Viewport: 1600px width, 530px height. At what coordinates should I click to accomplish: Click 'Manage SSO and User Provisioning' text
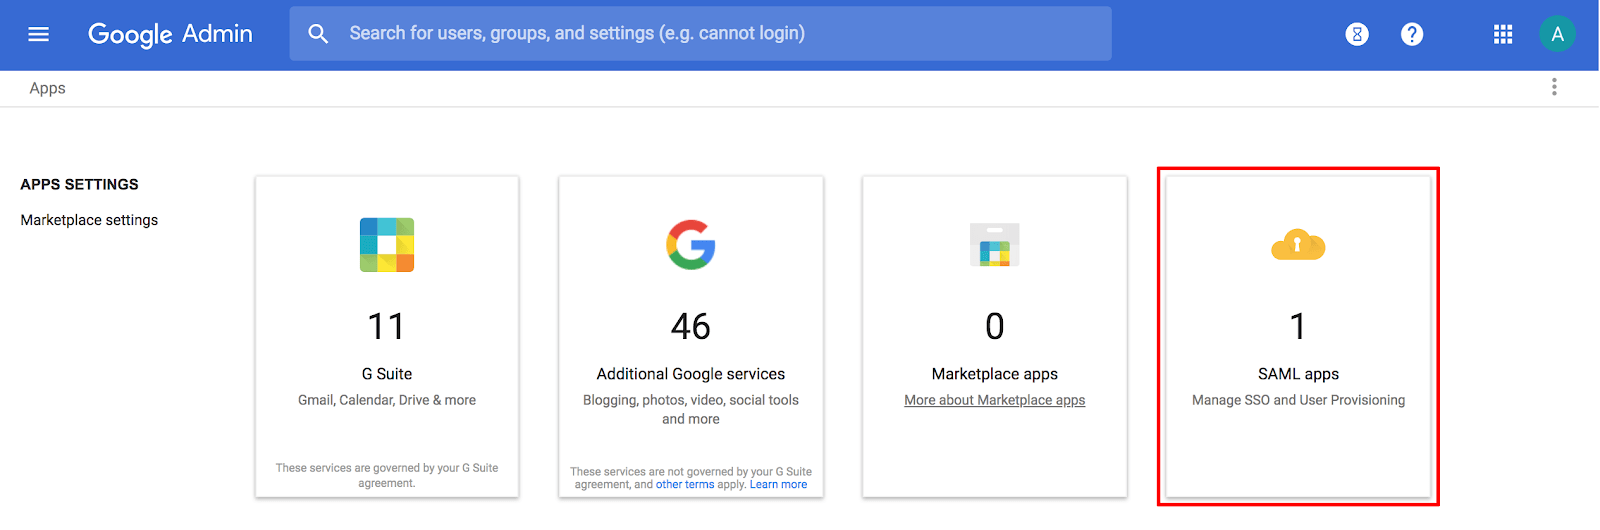coord(1298,400)
